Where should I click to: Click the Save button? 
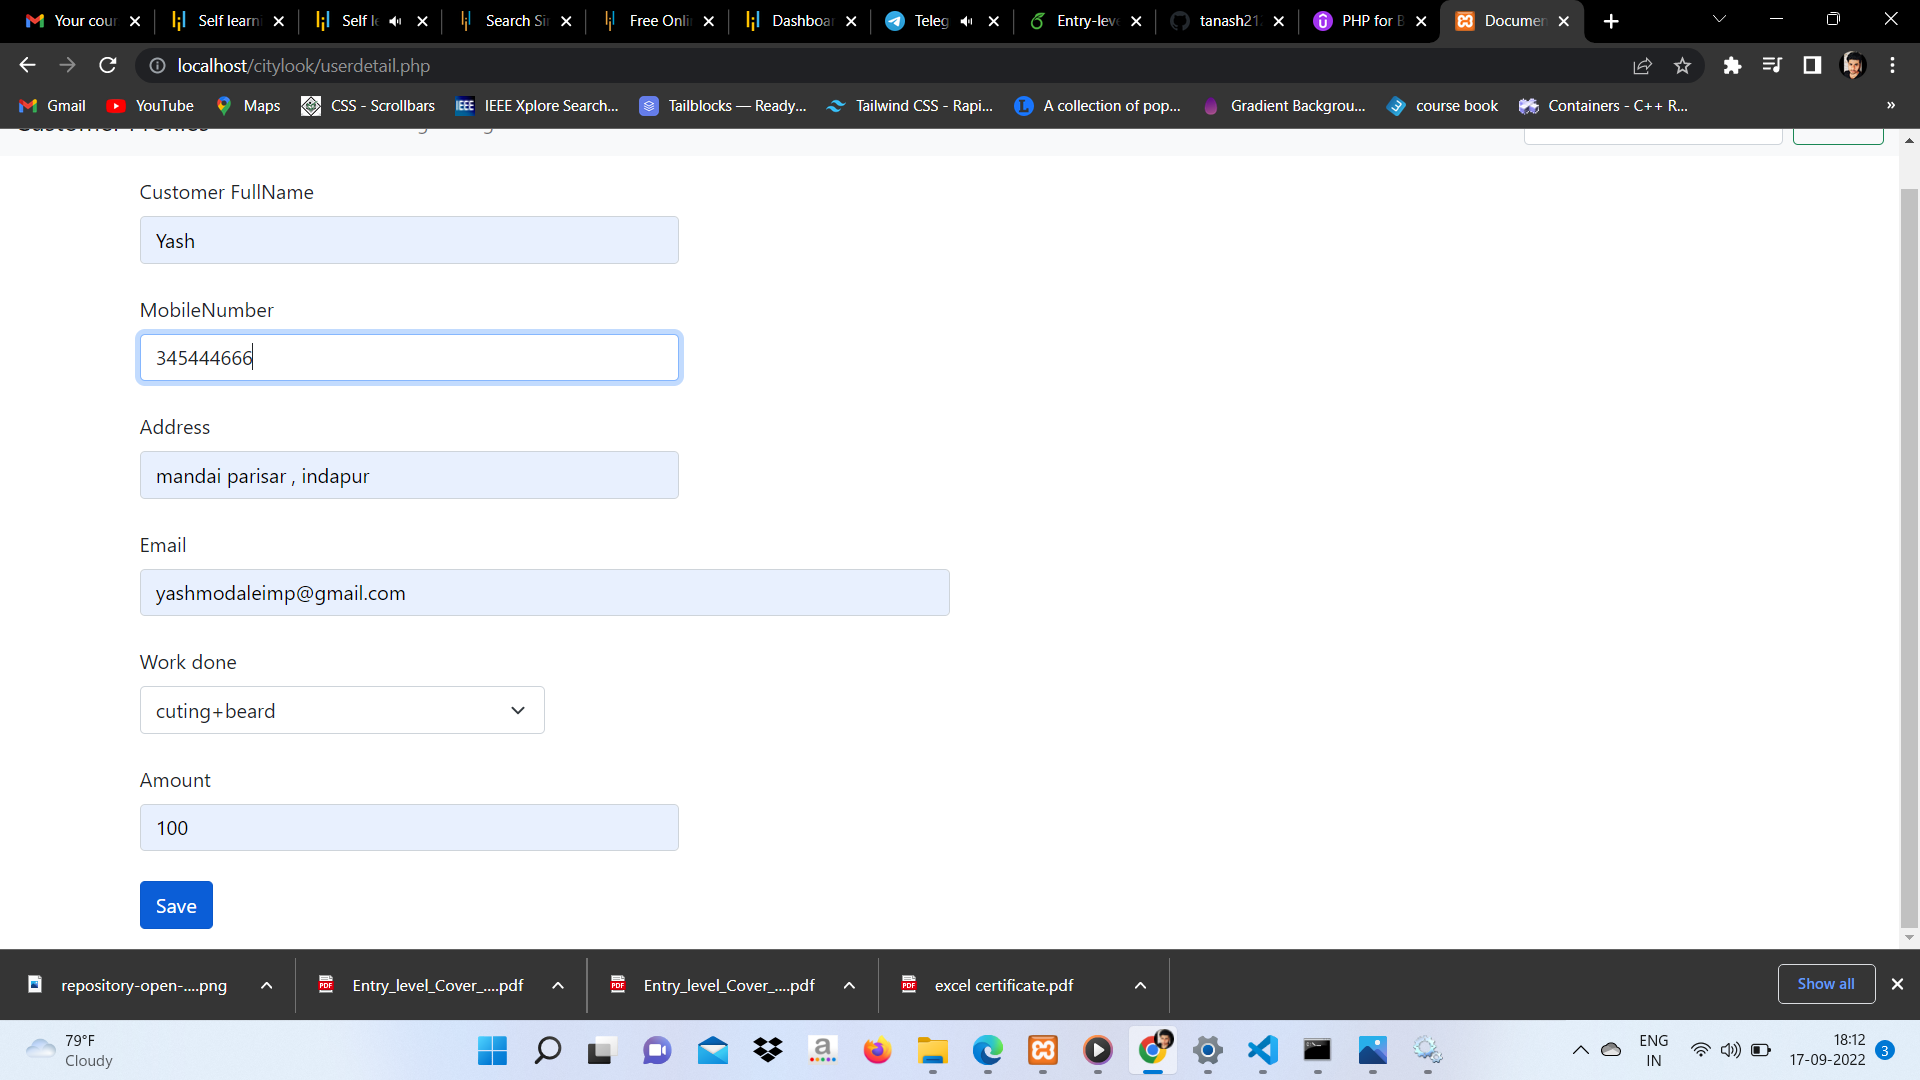(x=176, y=905)
